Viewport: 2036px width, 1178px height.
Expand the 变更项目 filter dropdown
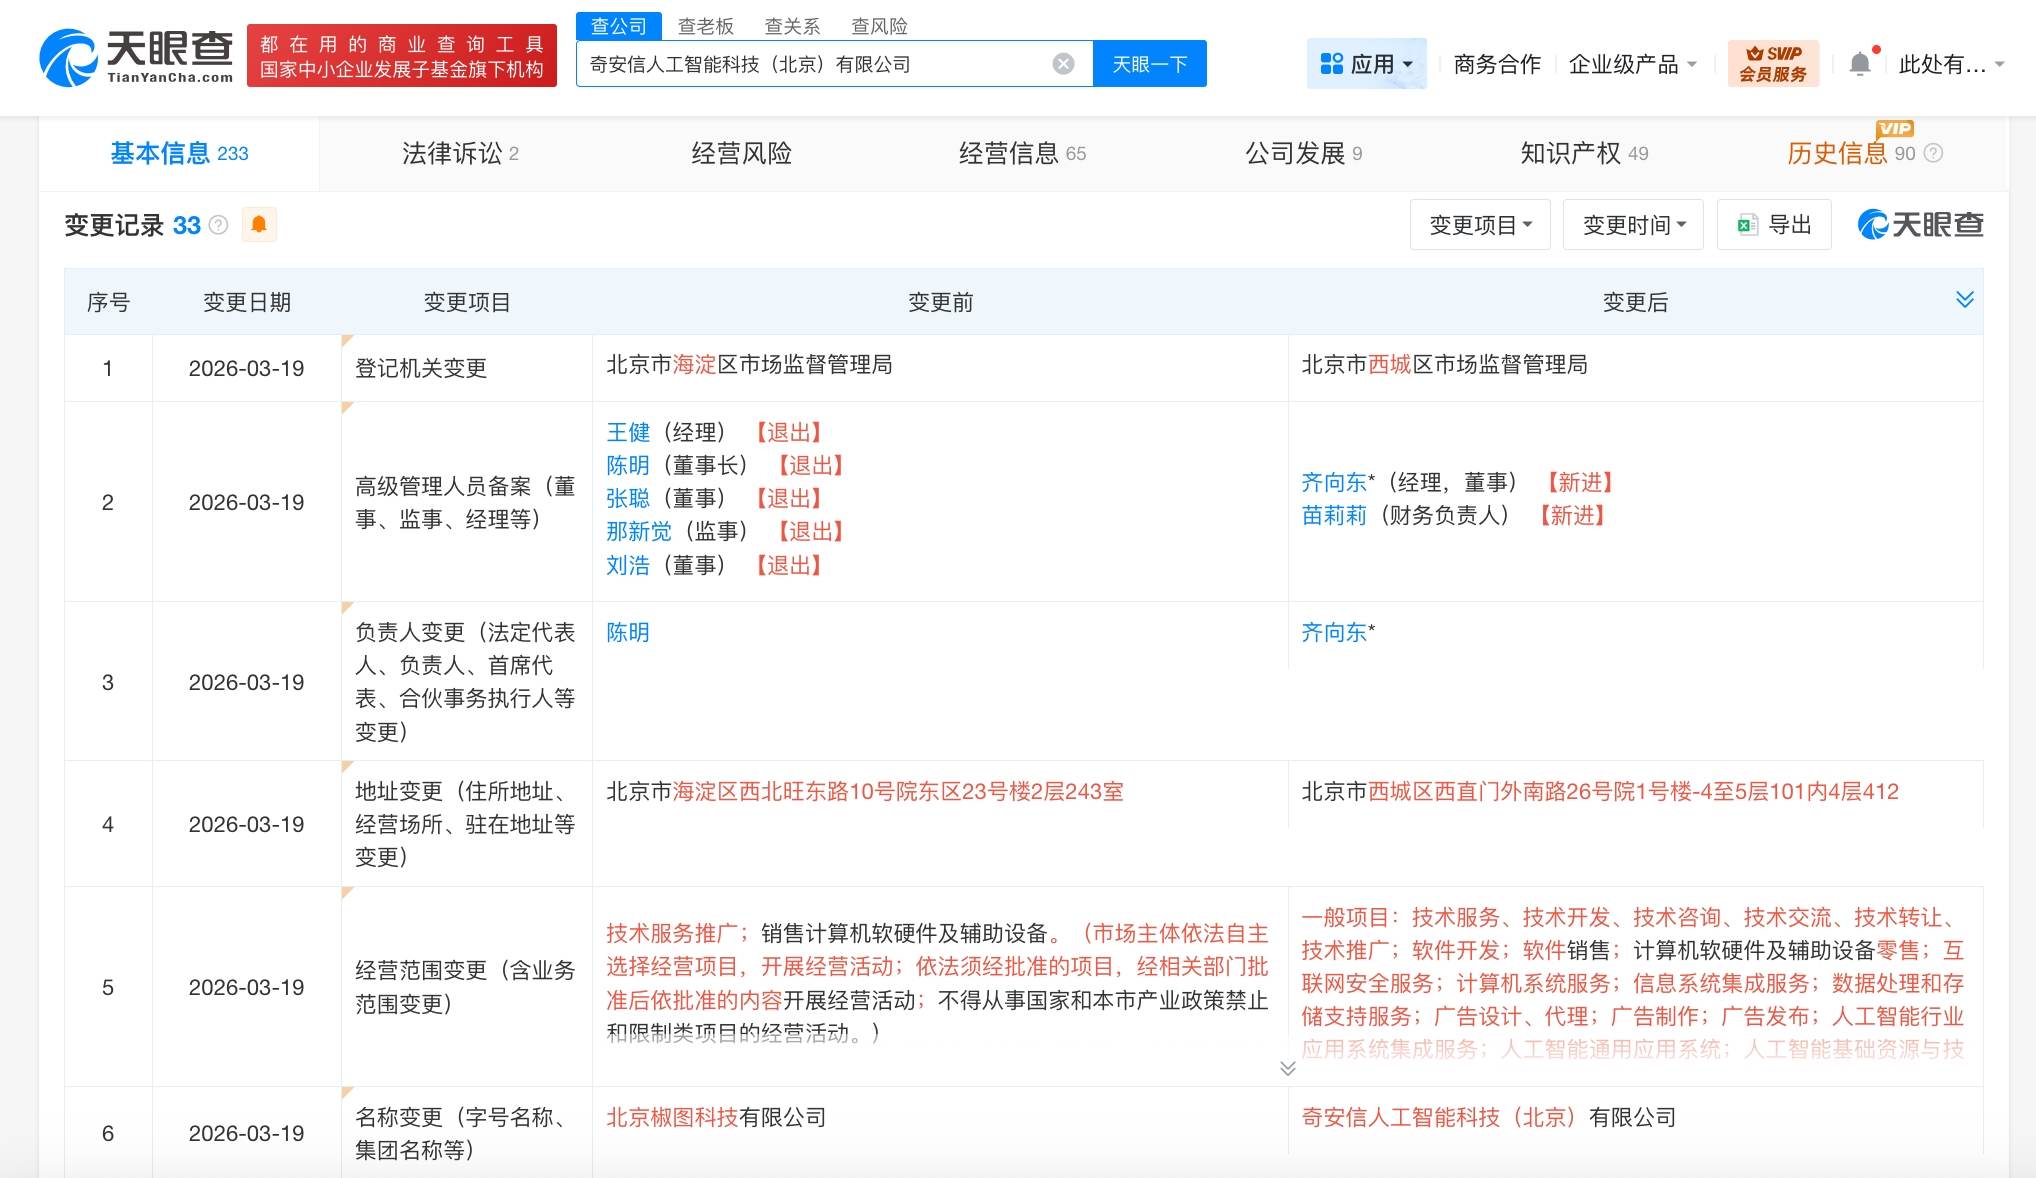pos(1480,225)
